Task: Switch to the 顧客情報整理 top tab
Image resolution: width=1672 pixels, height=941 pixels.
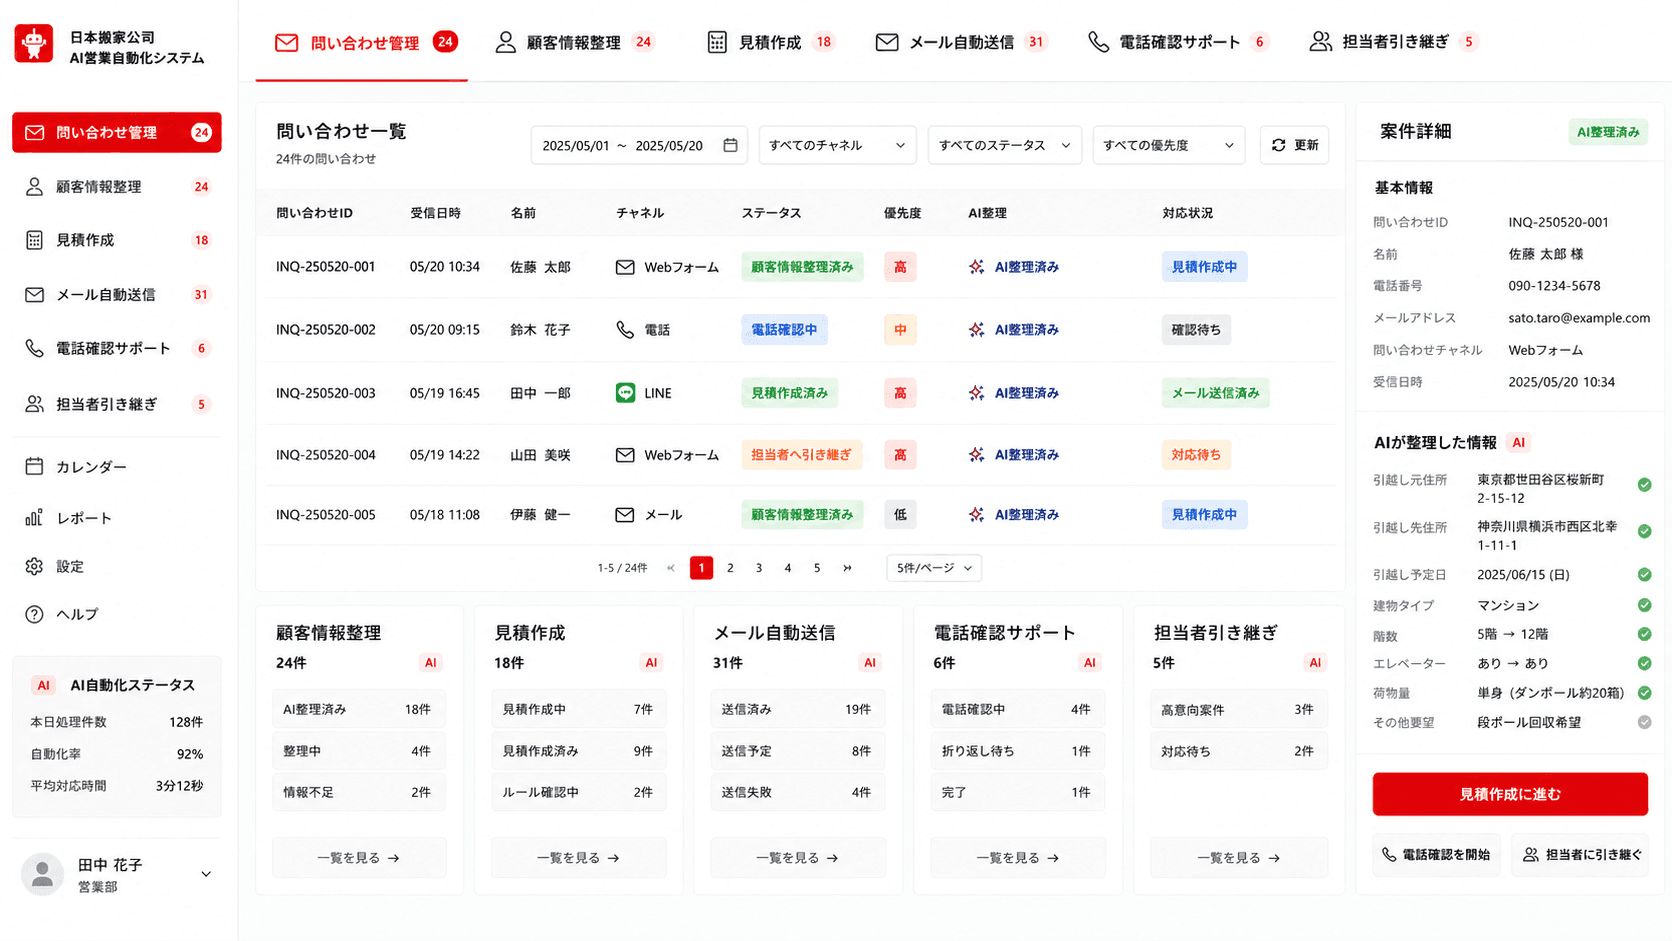Action: coord(575,42)
